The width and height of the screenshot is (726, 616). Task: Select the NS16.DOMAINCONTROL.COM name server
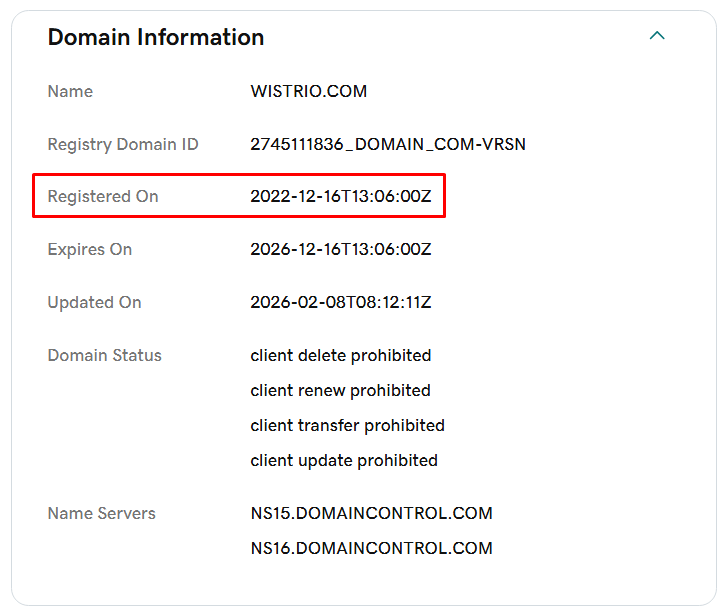pyautogui.click(x=371, y=549)
